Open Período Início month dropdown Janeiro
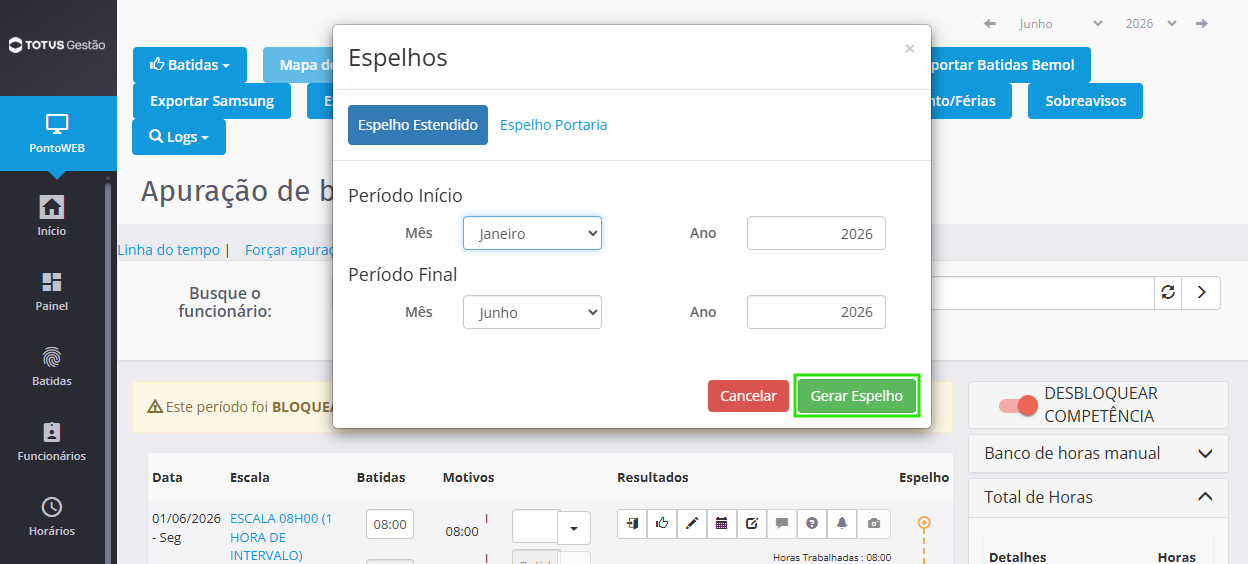Viewport: 1248px width, 564px height. tap(532, 233)
